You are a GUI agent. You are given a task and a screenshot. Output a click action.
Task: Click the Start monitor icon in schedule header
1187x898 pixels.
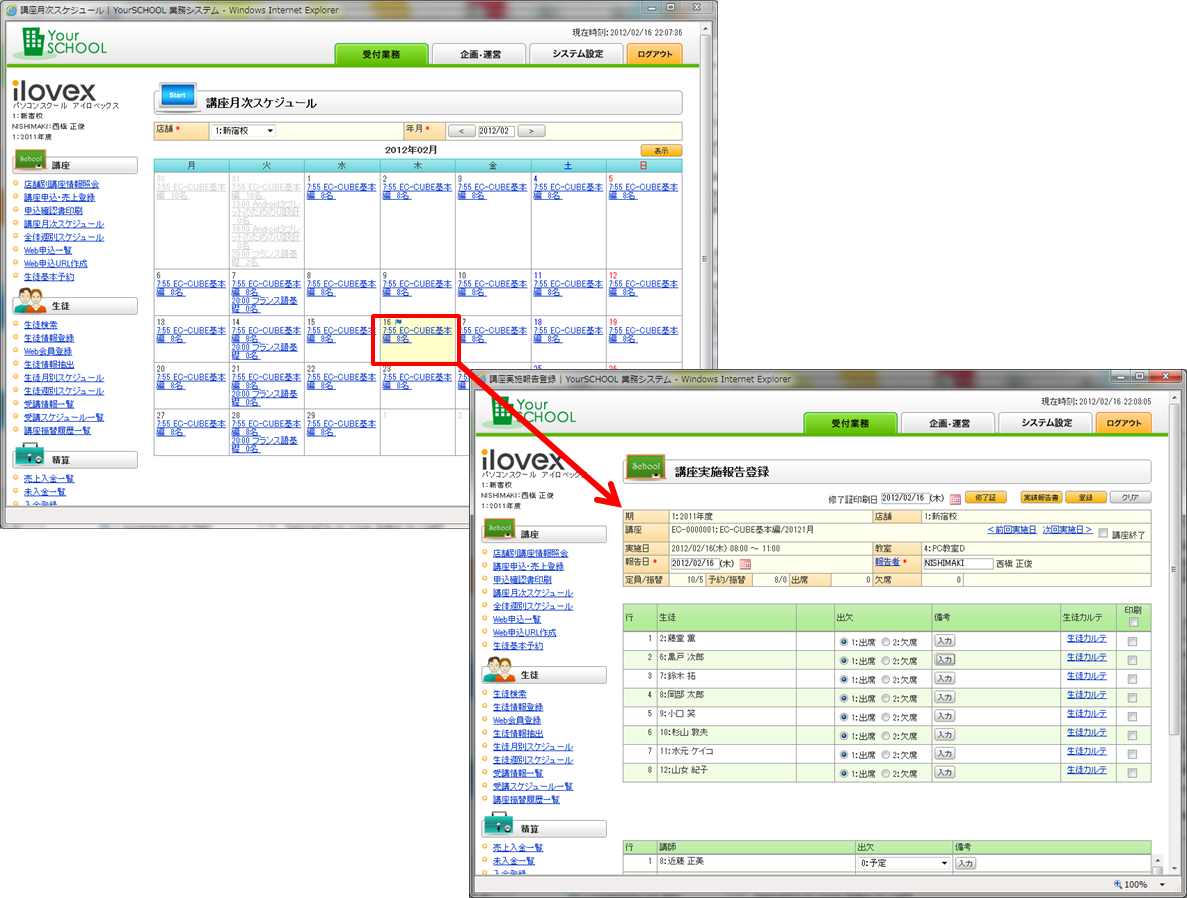click(x=178, y=97)
